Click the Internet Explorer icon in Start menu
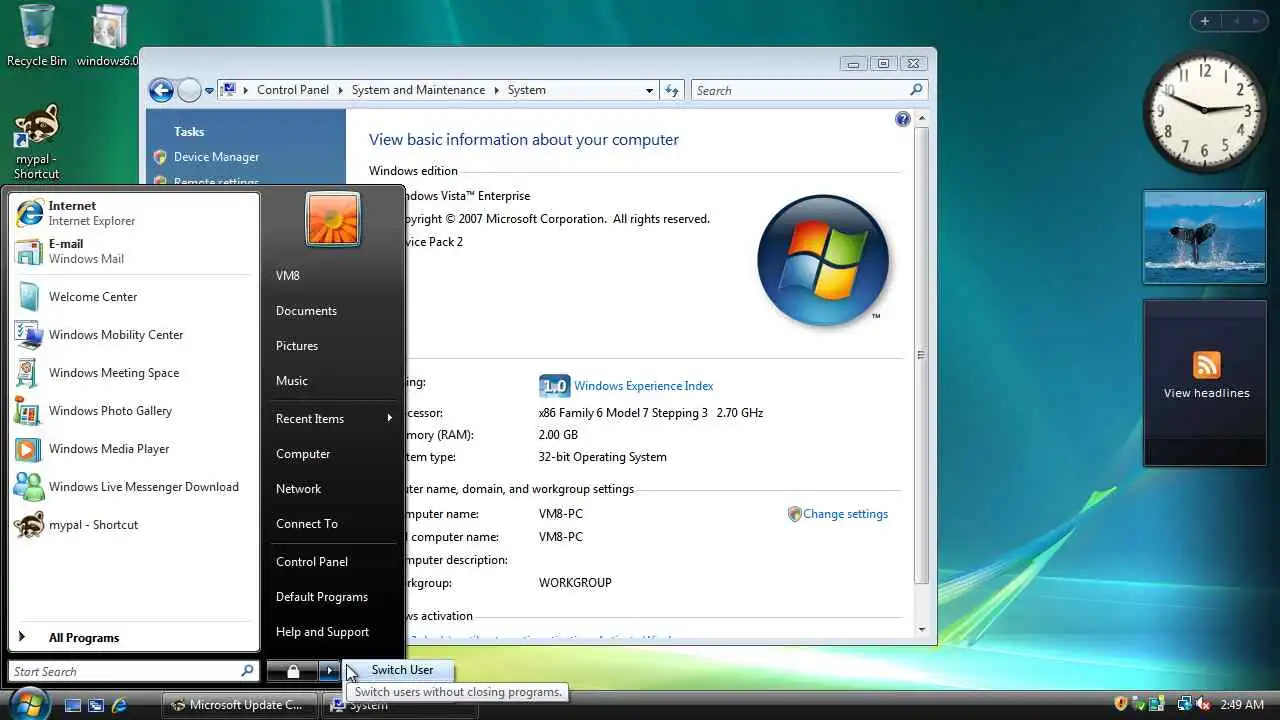Screen dimensions: 1280x720 (x=30, y=213)
